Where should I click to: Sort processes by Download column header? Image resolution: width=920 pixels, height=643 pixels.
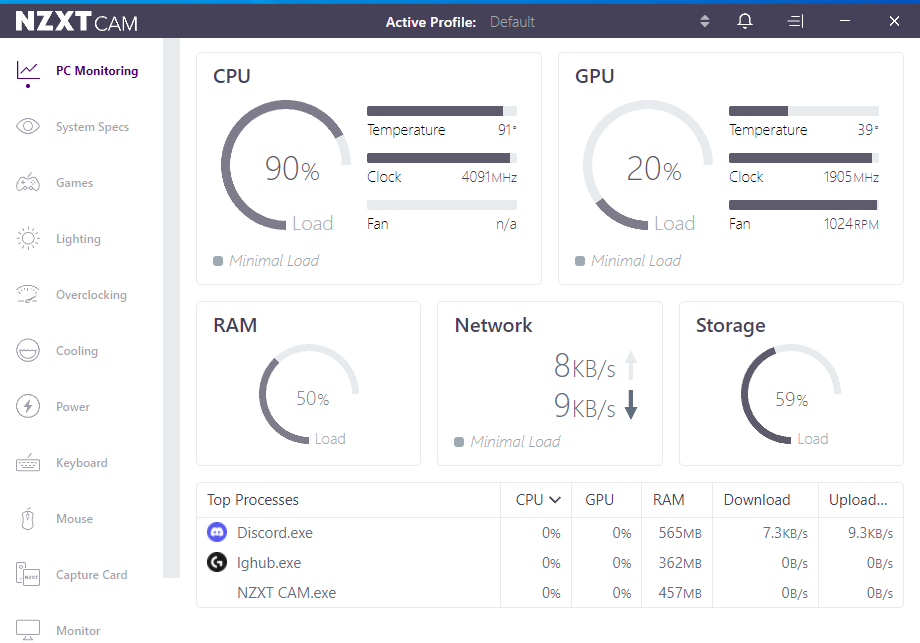[757, 500]
